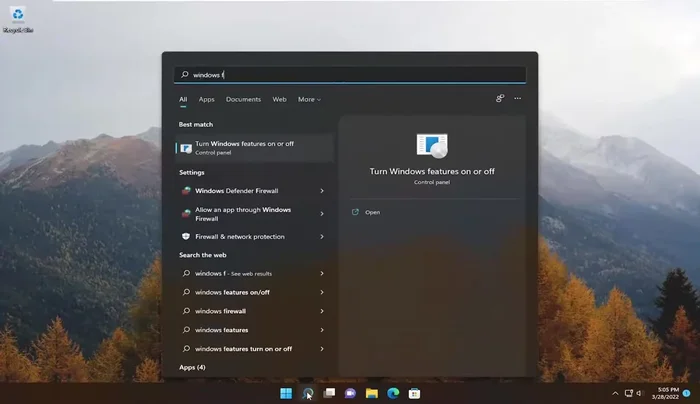Show hidden icons in system tray
The image size is (700, 404).
(615, 393)
